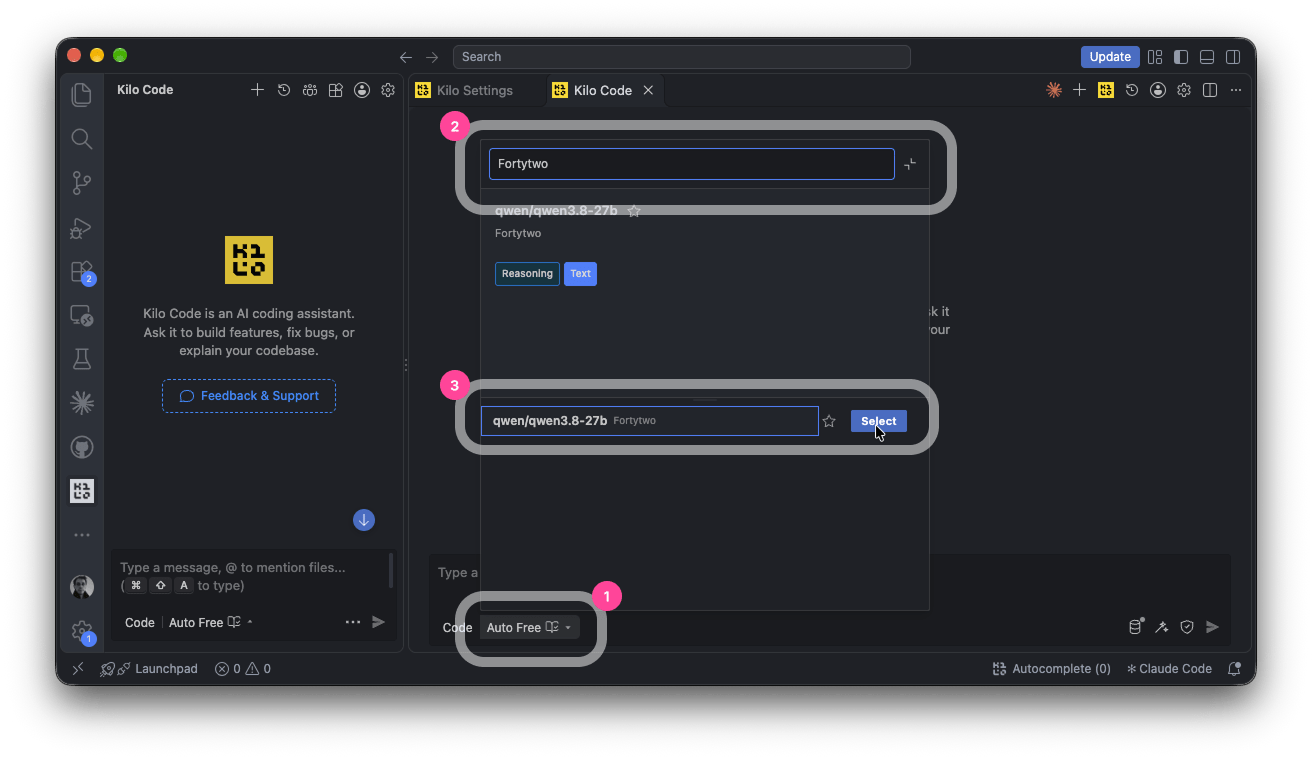Go forward with the right arrow

432,57
